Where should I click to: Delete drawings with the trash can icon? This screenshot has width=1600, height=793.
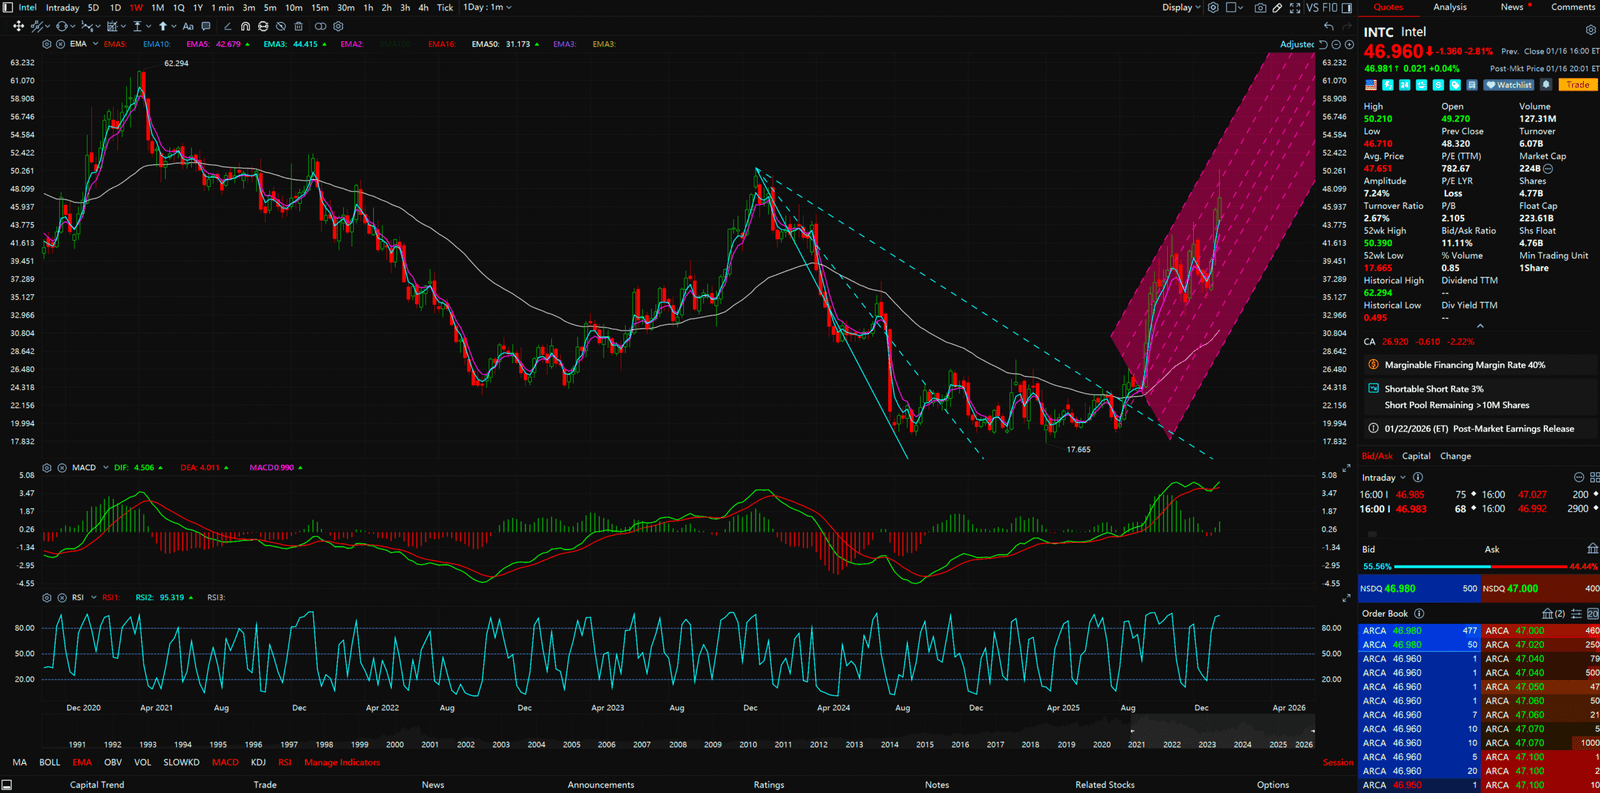click(x=298, y=27)
